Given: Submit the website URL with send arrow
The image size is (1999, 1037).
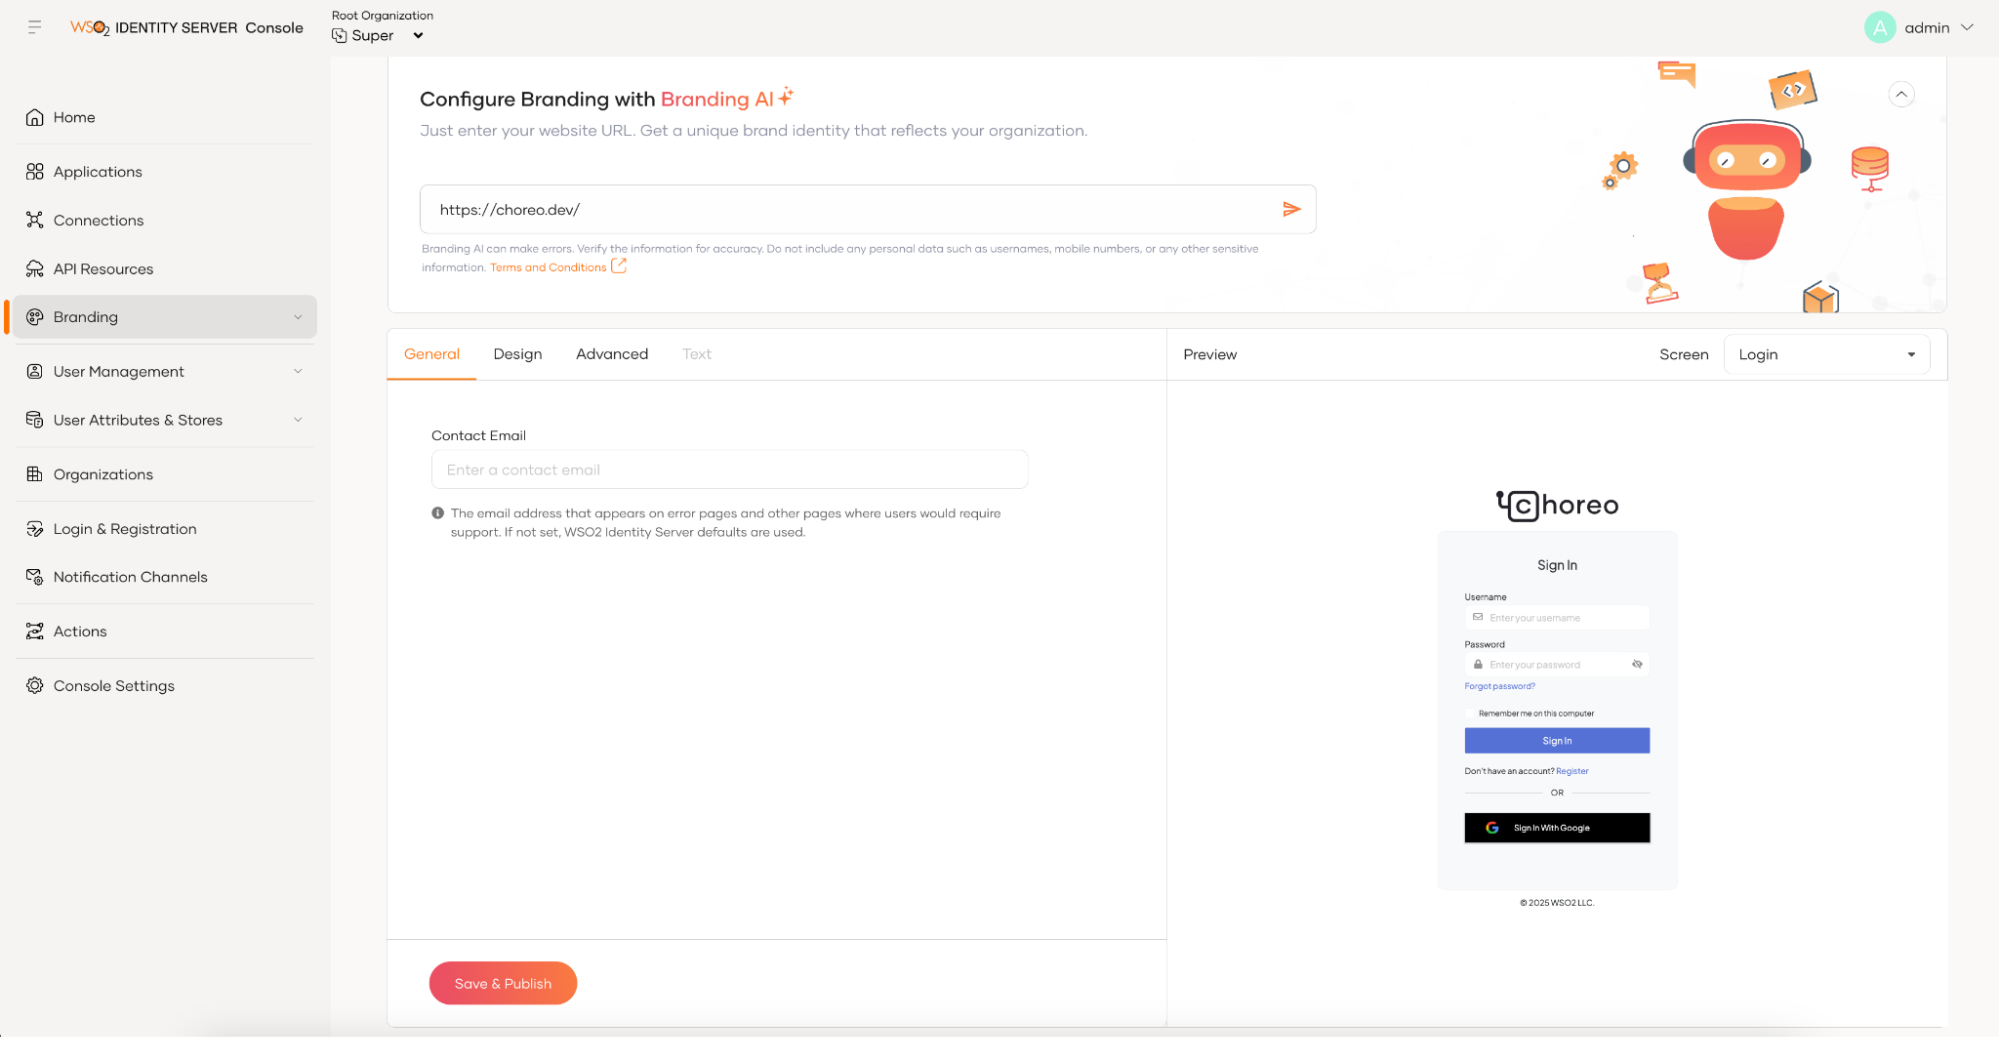Looking at the screenshot, I should pos(1291,209).
